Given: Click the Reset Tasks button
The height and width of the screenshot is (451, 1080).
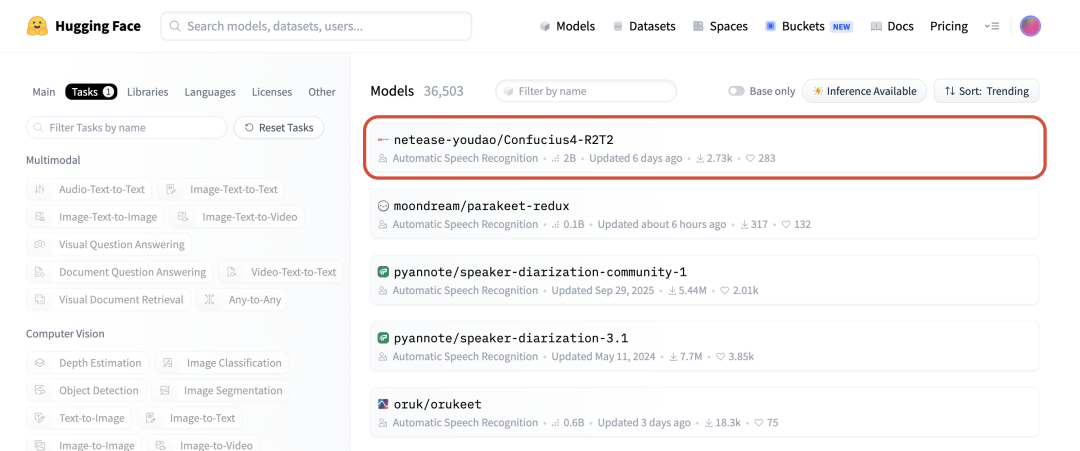Looking at the screenshot, I should click(279, 127).
